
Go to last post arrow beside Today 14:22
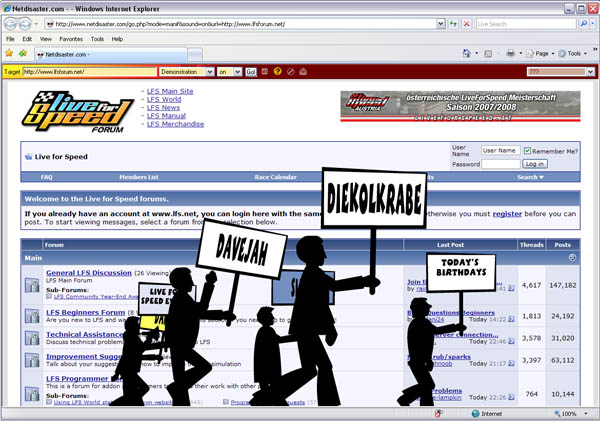[x=511, y=319]
